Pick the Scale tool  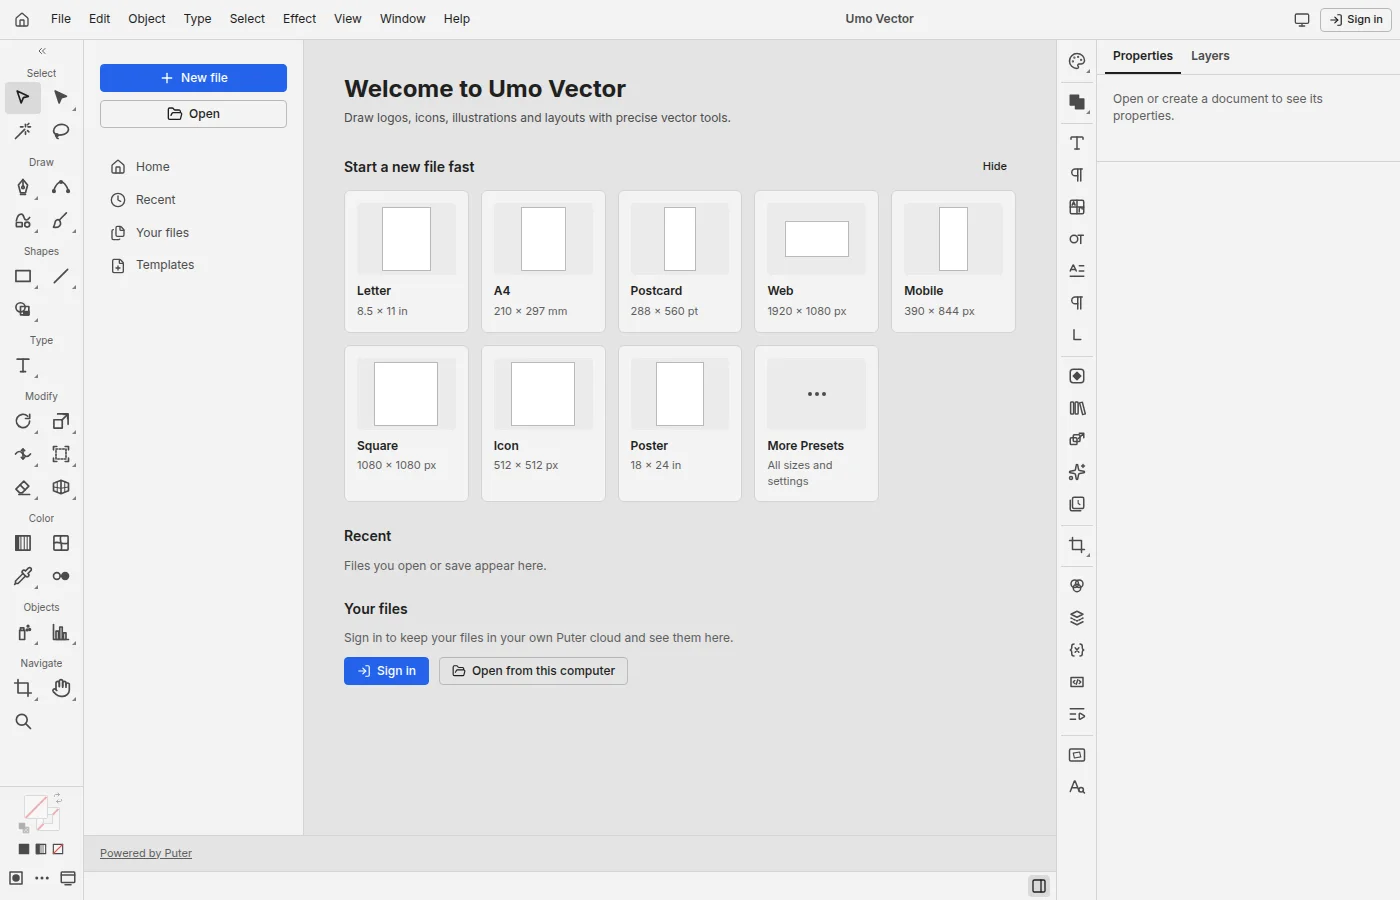[x=61, y=421]
